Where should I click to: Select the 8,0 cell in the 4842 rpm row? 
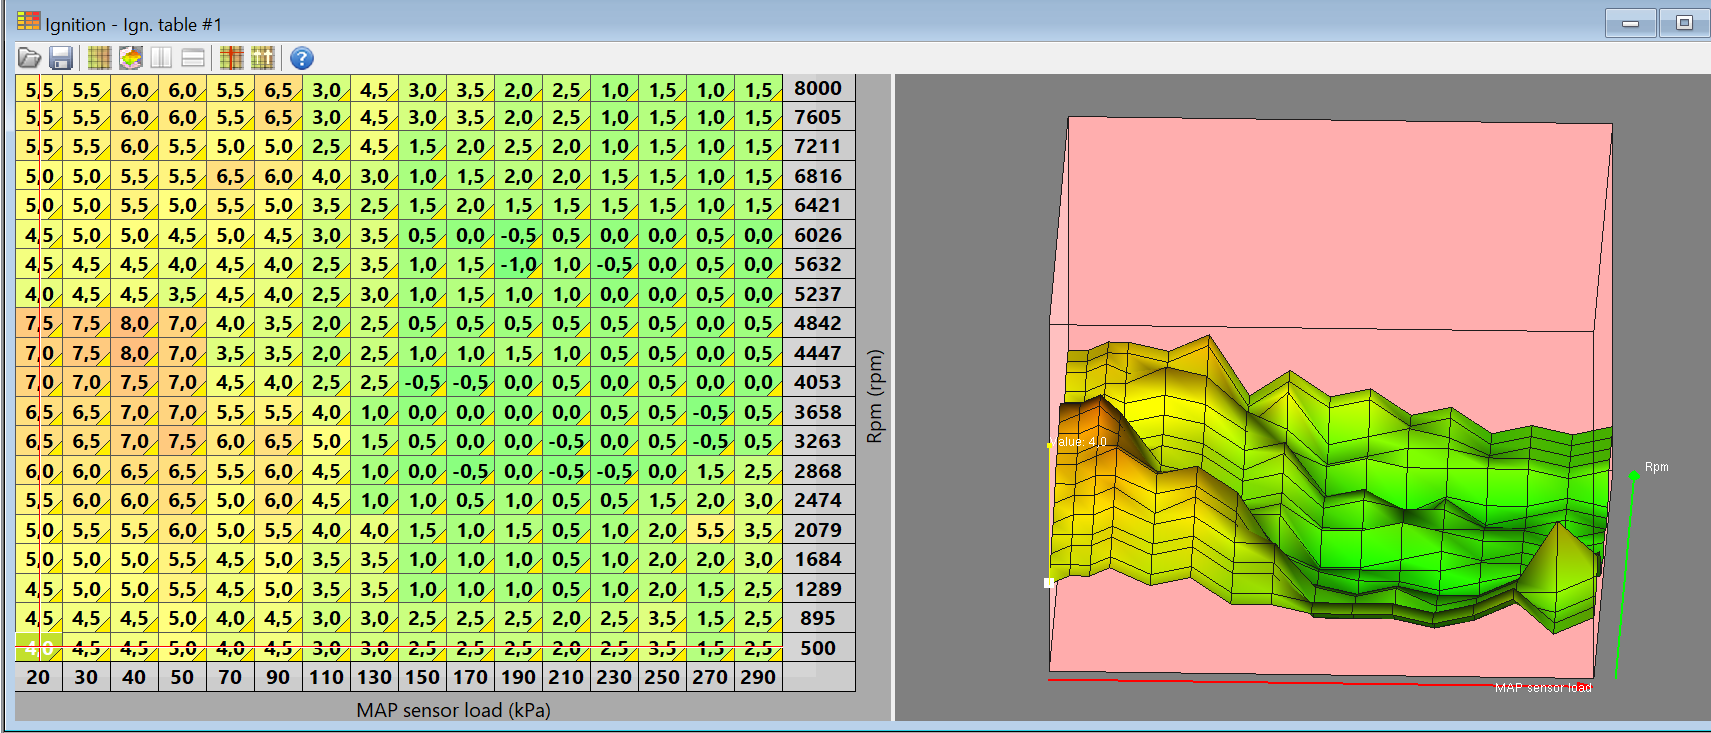pos(134,324)
